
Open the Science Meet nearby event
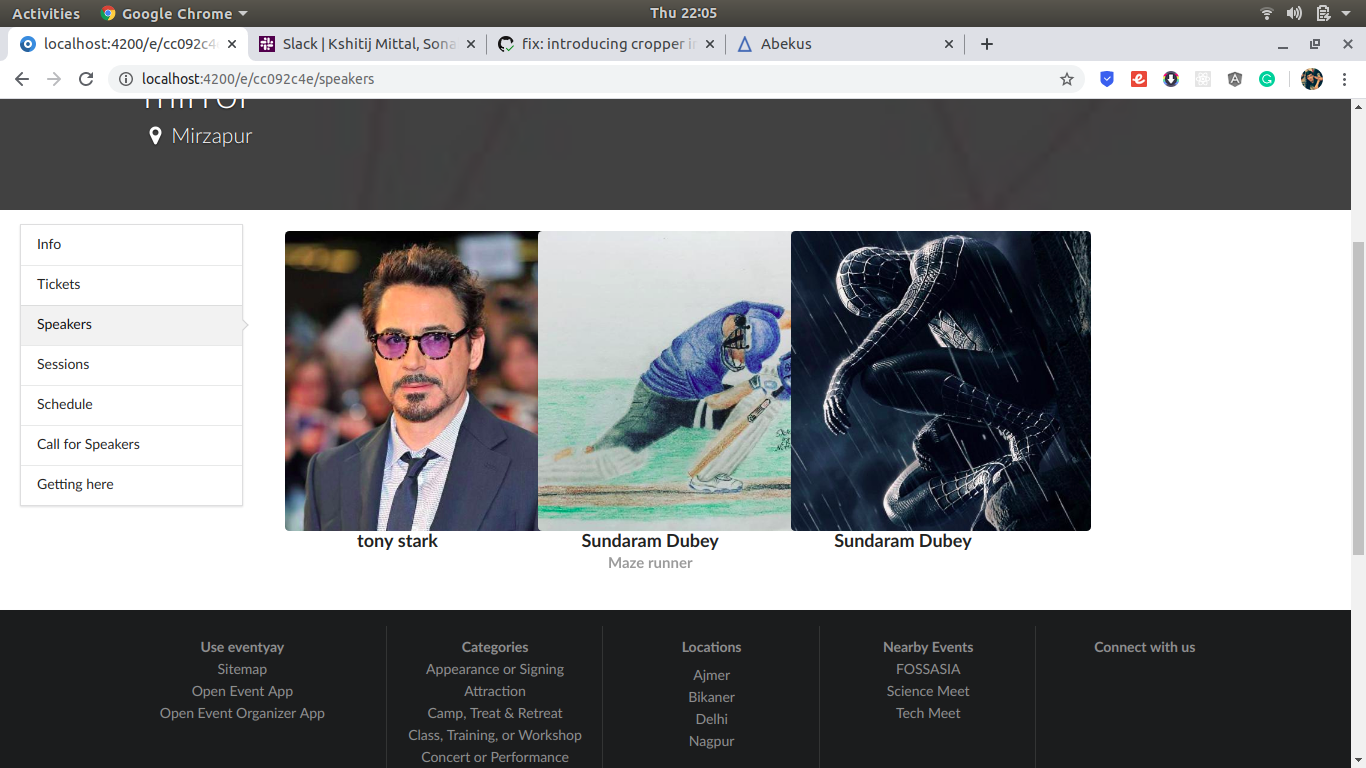[928, 691]
